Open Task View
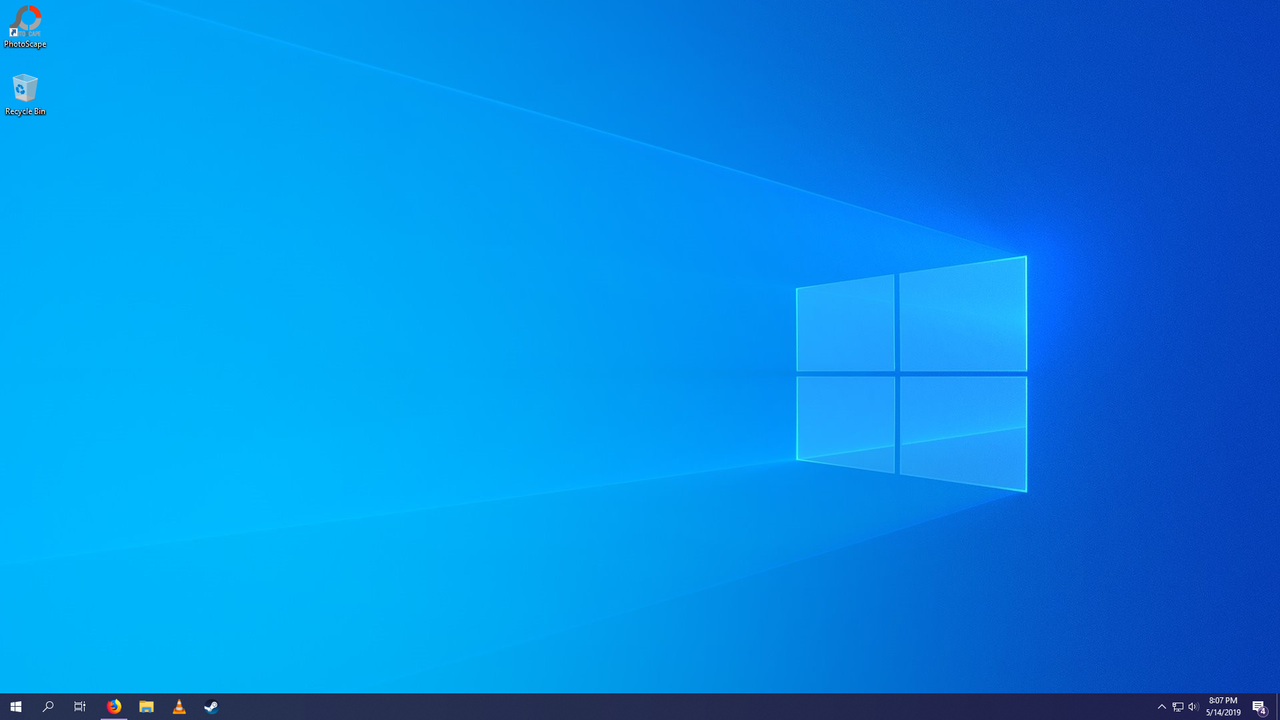This screenshot has height=720, width=1280. click(x=79, y=707)
